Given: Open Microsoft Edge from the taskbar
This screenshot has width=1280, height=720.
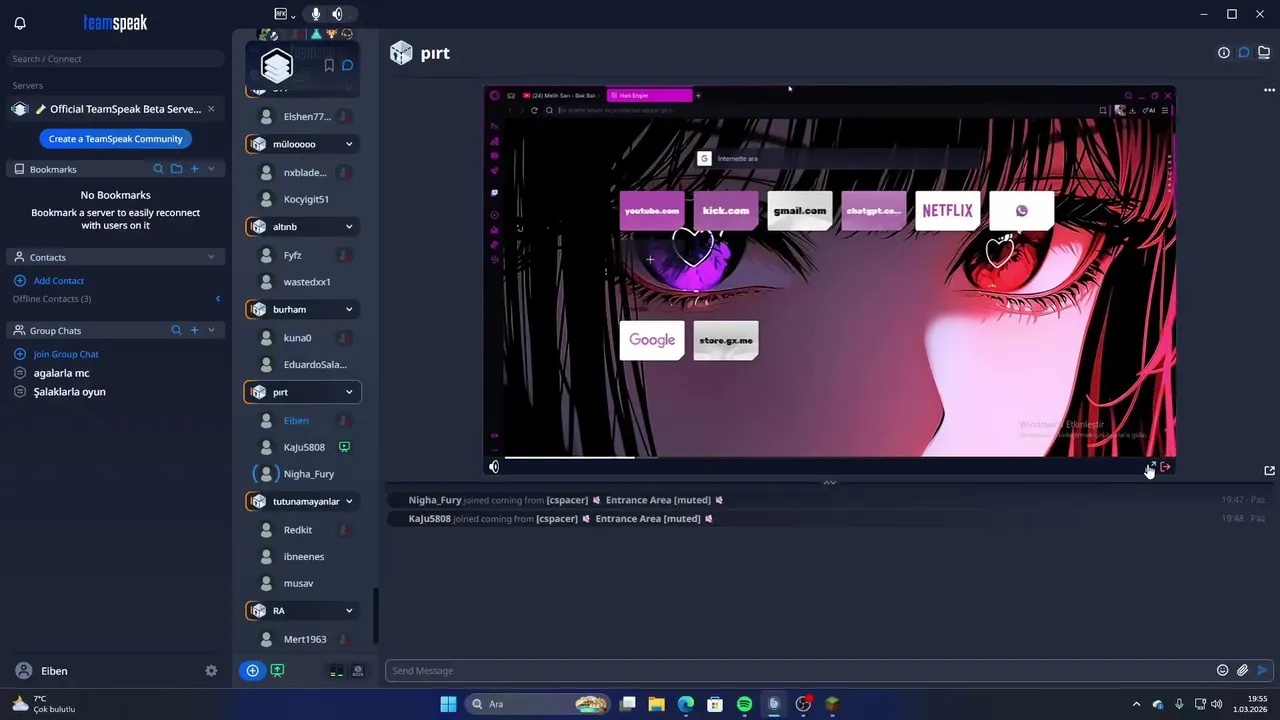Looking at the screenshot, I should 685,704.
